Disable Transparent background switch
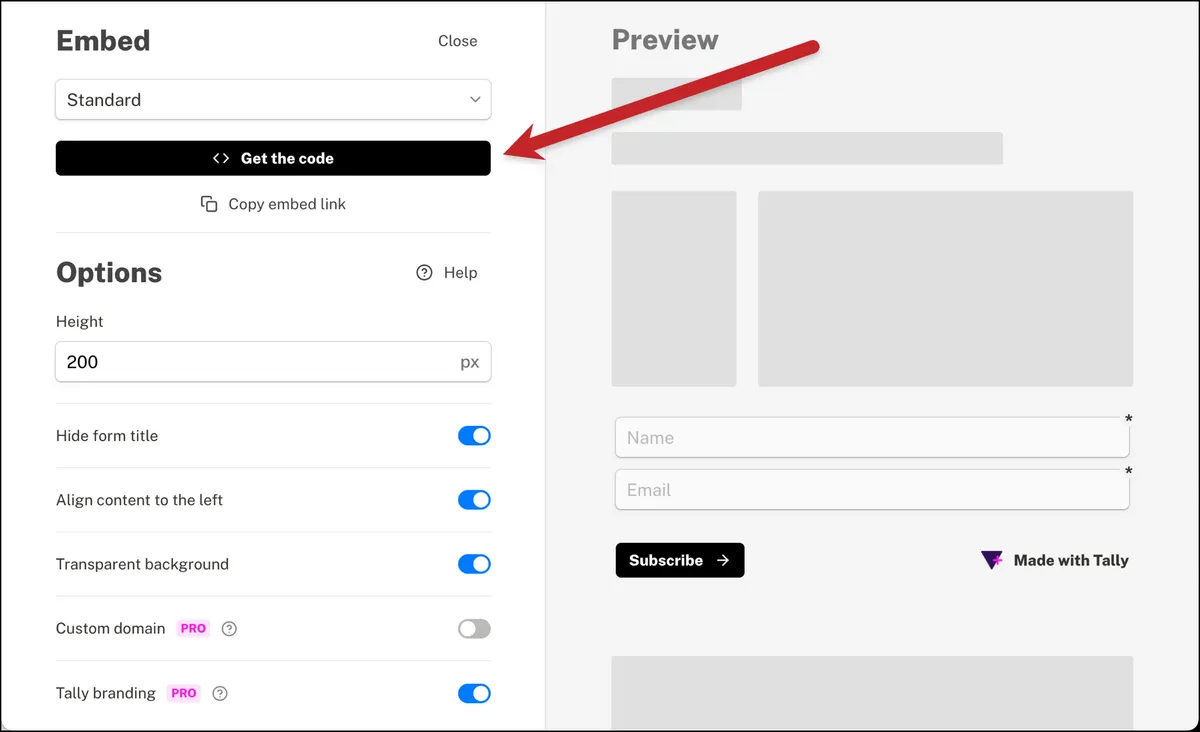 474,564
